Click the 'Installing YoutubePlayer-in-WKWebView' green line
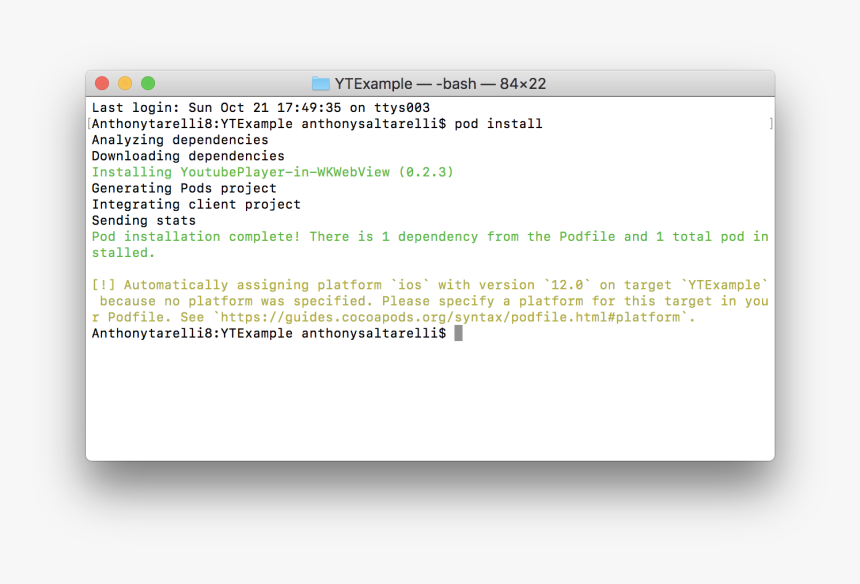Image resolution: width=860 pixels, height=584 pixels. click(x=273, y=172)
